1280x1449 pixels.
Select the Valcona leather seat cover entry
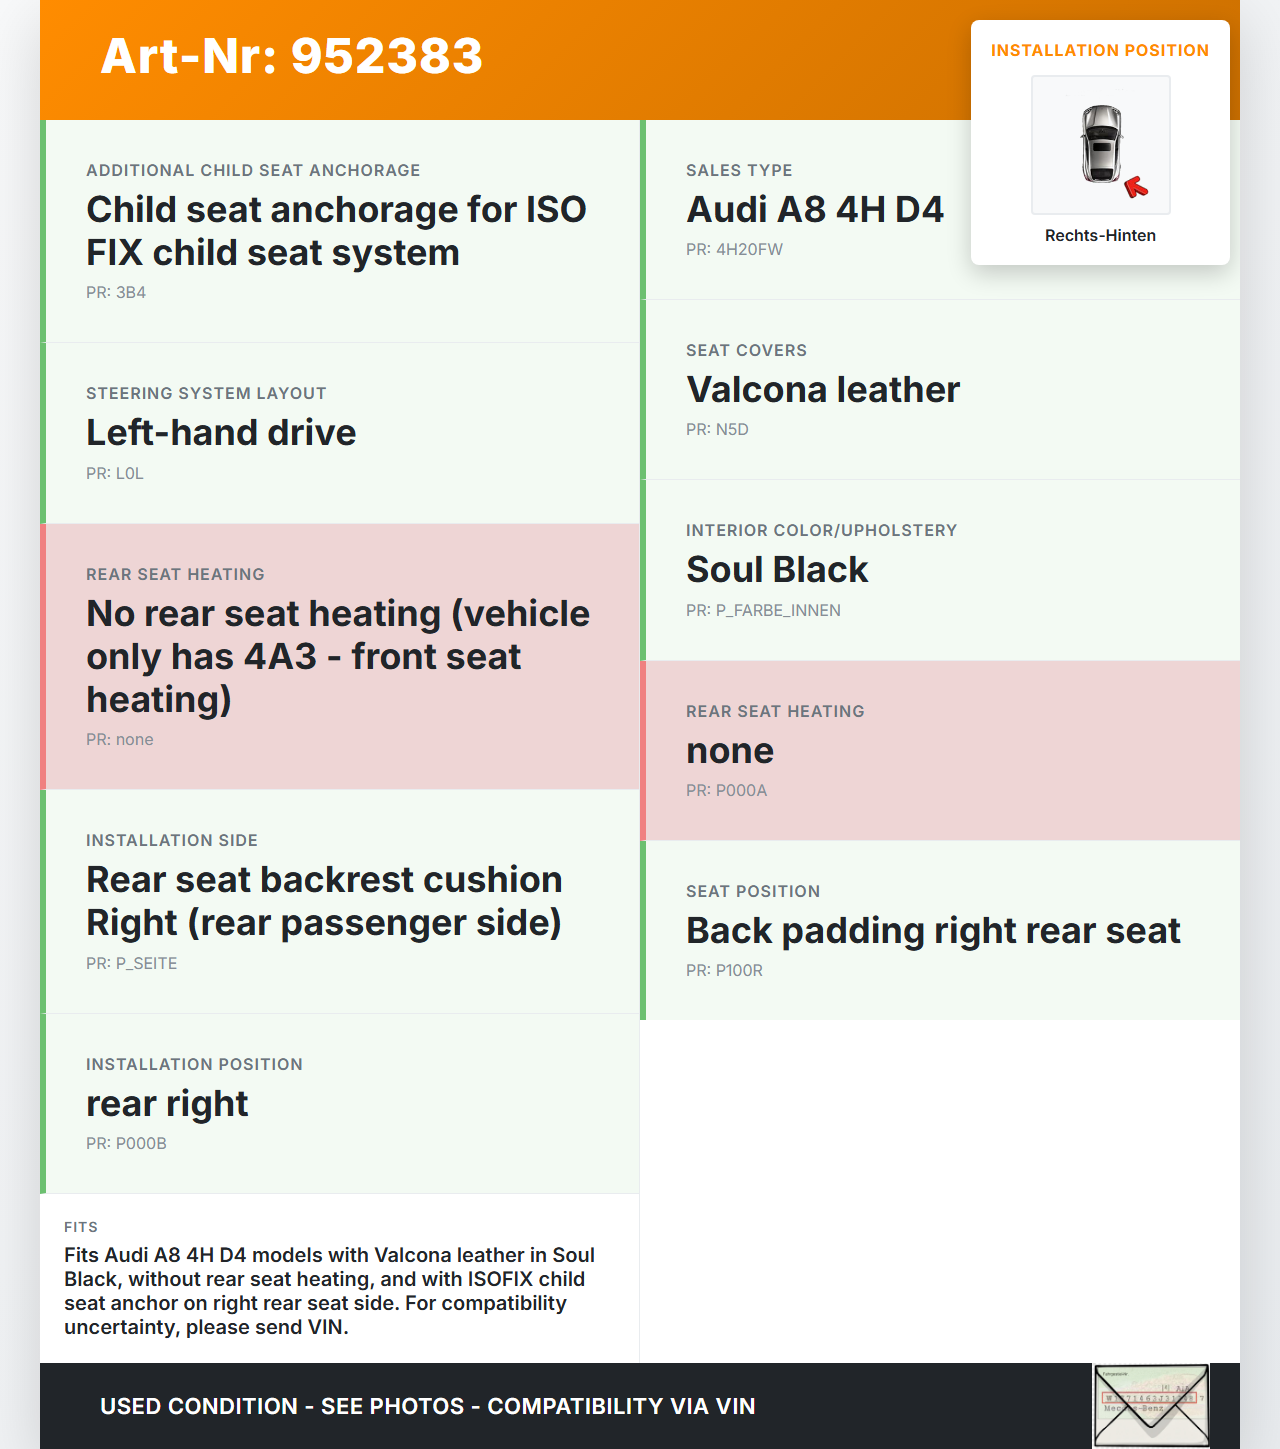pos(822,390)
